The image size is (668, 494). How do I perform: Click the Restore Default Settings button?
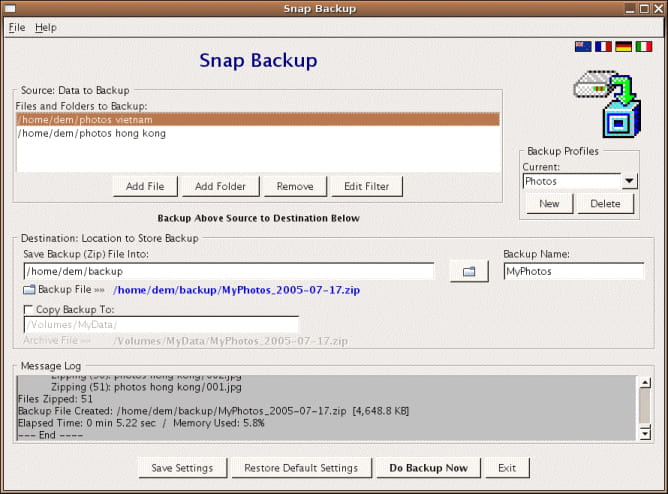300,468
